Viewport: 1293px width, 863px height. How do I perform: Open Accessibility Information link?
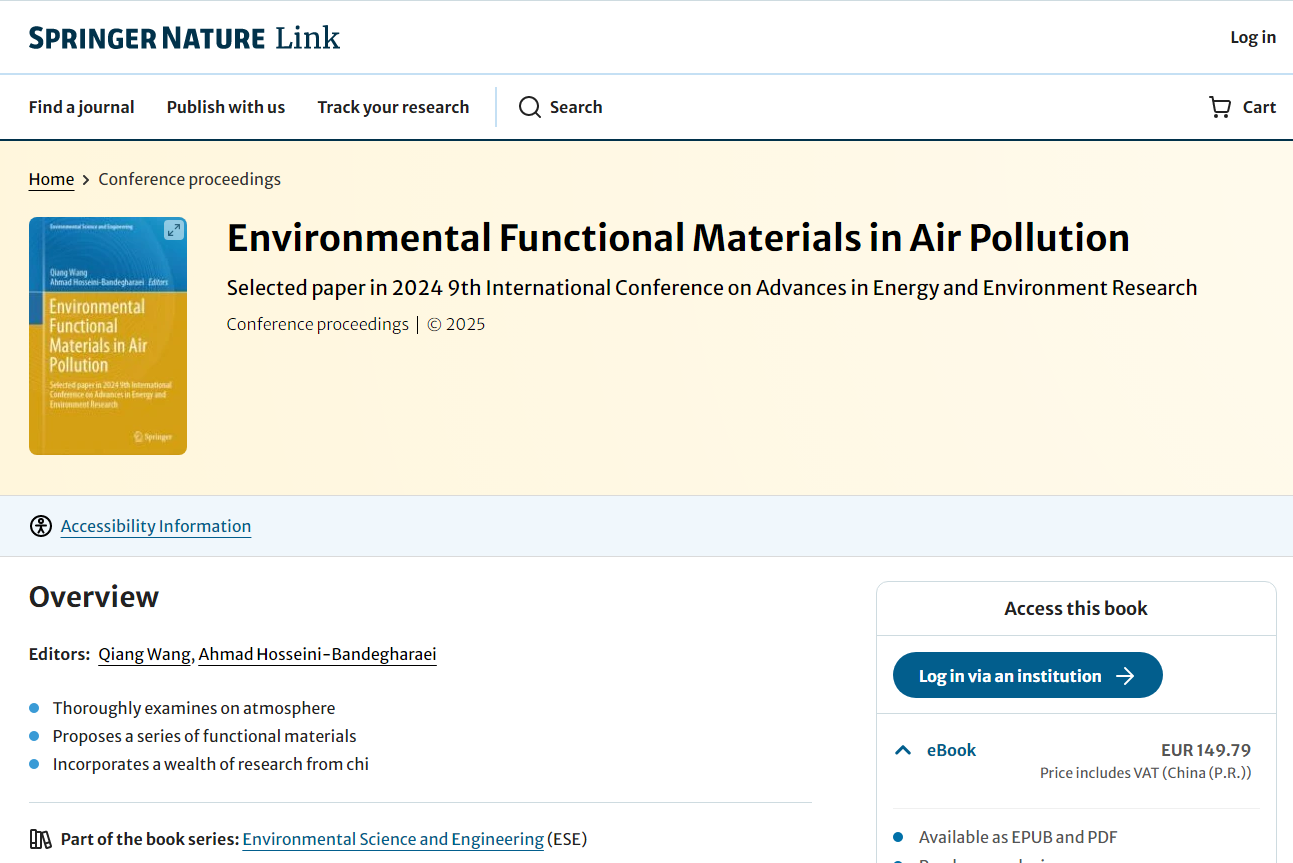(156, 526)
